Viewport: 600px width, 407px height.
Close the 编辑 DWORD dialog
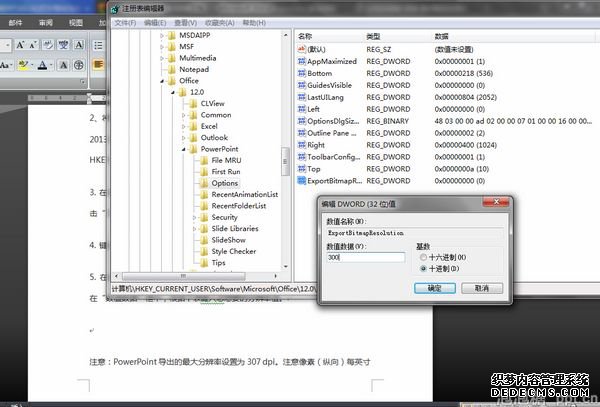pos(496,202)
